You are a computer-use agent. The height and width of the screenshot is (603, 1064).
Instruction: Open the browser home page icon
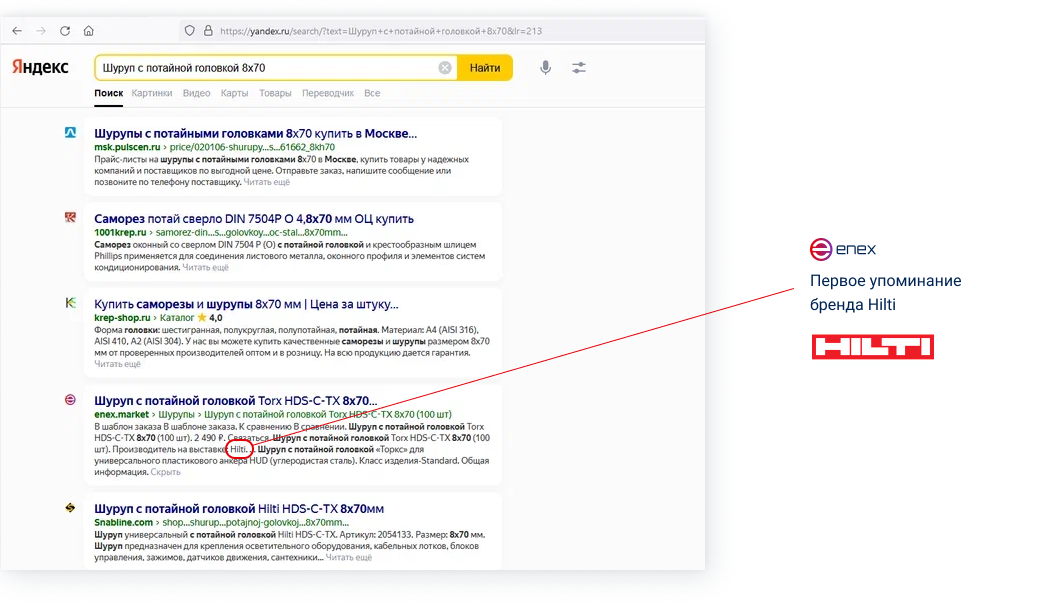point(88,31)
